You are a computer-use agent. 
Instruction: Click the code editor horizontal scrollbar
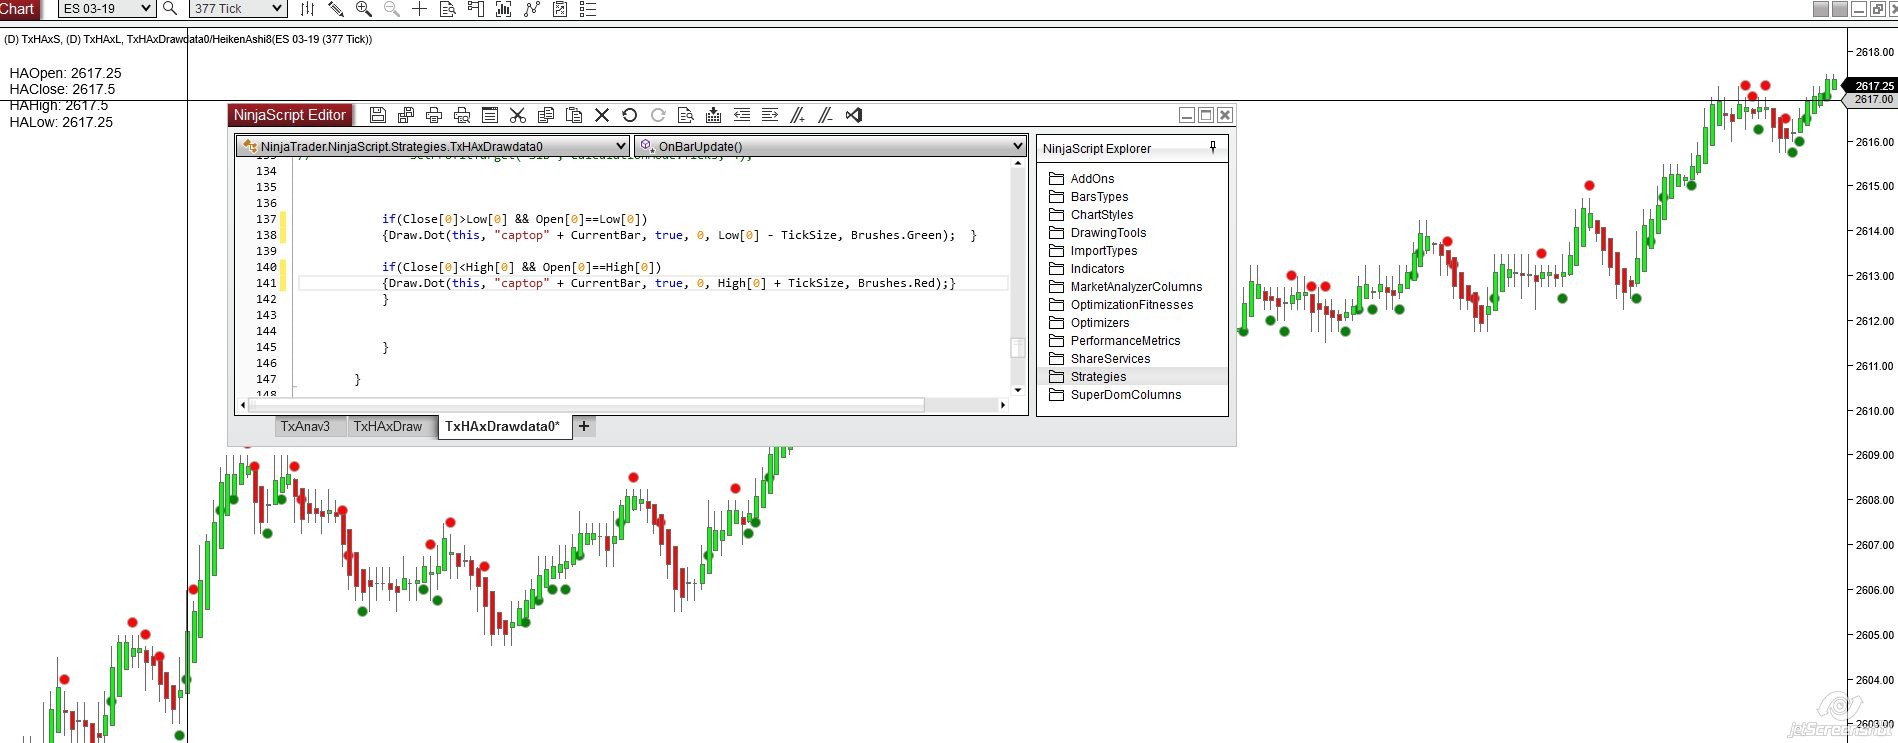tap(586, 405)
